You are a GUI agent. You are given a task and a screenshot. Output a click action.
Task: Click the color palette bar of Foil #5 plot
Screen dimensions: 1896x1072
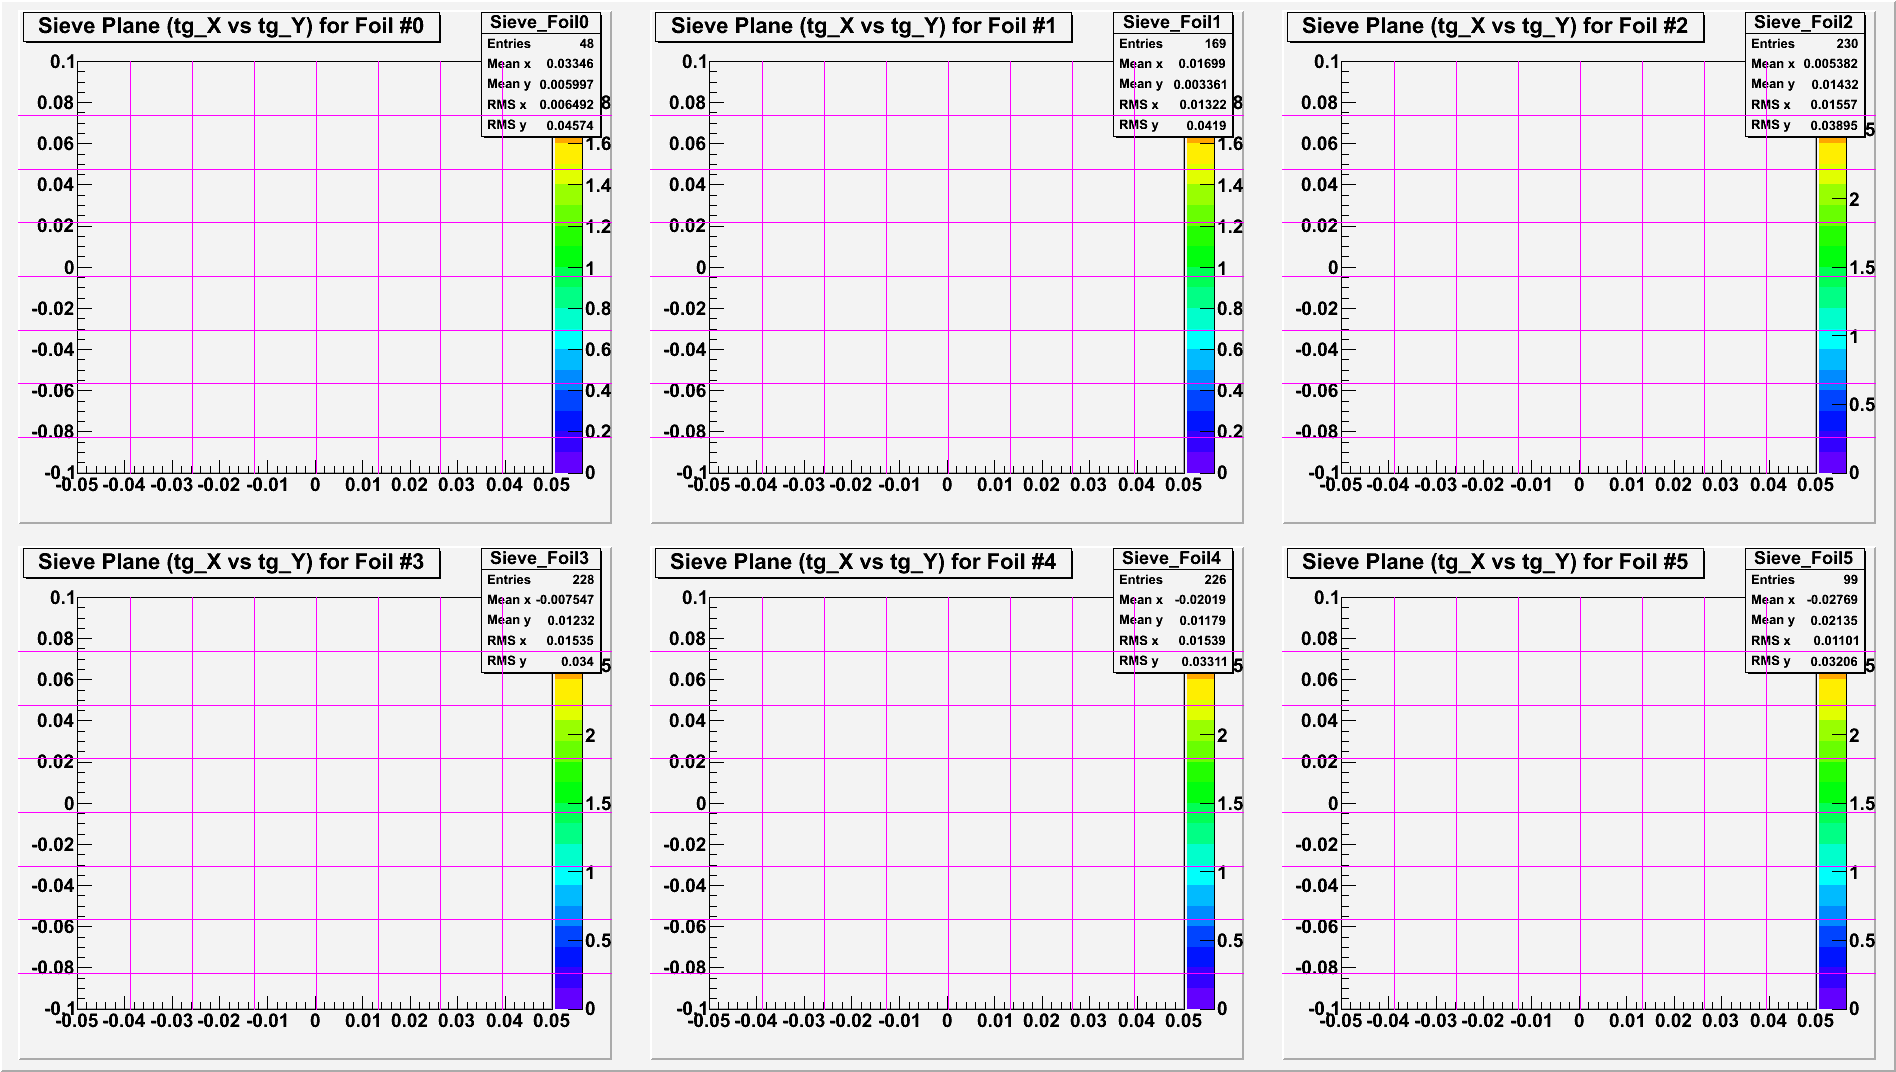coord(1832,841)
